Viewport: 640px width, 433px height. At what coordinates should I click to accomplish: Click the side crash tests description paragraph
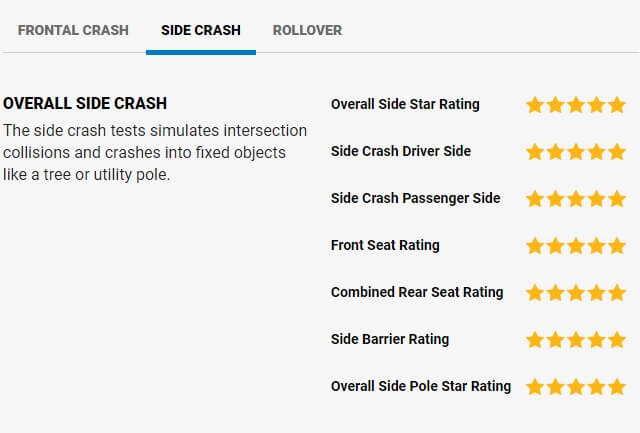pyautogui.click(x=155, y=153)
